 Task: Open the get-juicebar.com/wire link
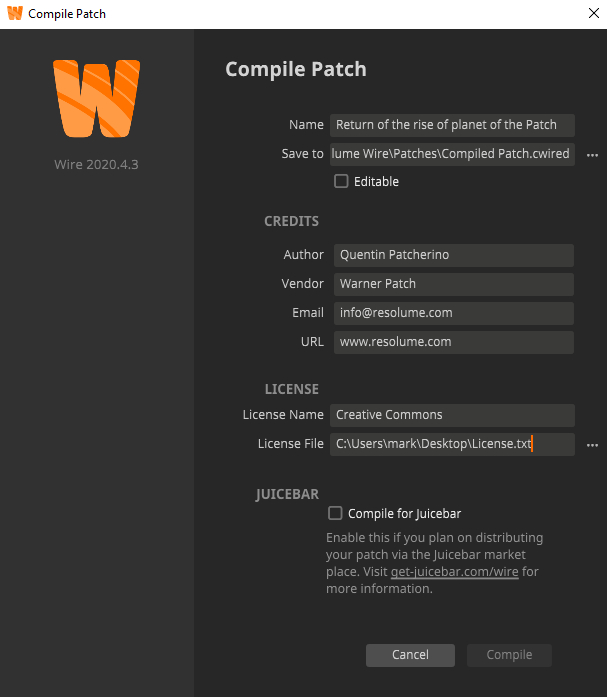(455, 572)
